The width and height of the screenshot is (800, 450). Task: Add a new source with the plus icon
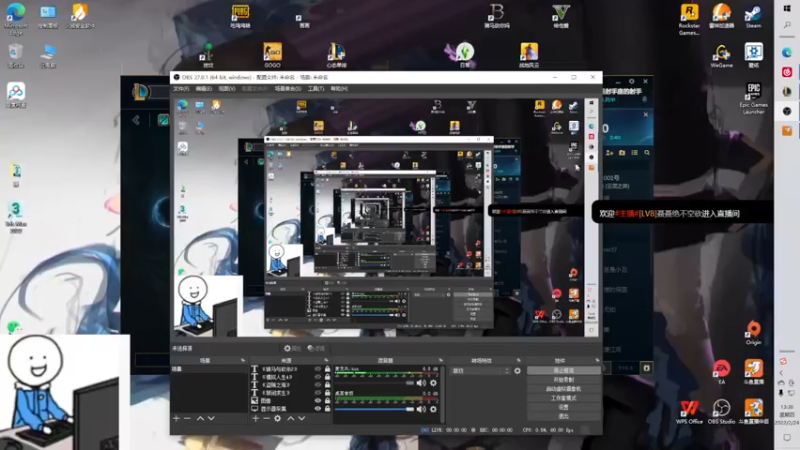(256, 418)
